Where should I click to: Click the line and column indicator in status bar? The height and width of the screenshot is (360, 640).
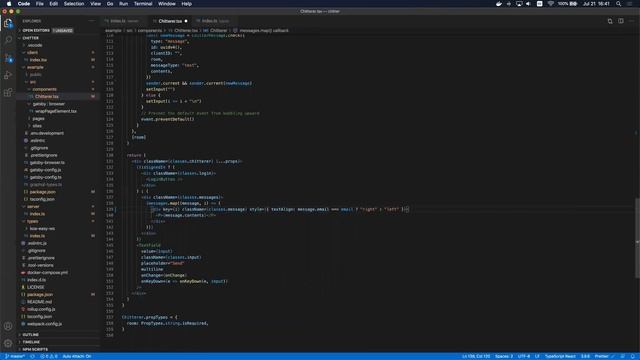point(476,356)
